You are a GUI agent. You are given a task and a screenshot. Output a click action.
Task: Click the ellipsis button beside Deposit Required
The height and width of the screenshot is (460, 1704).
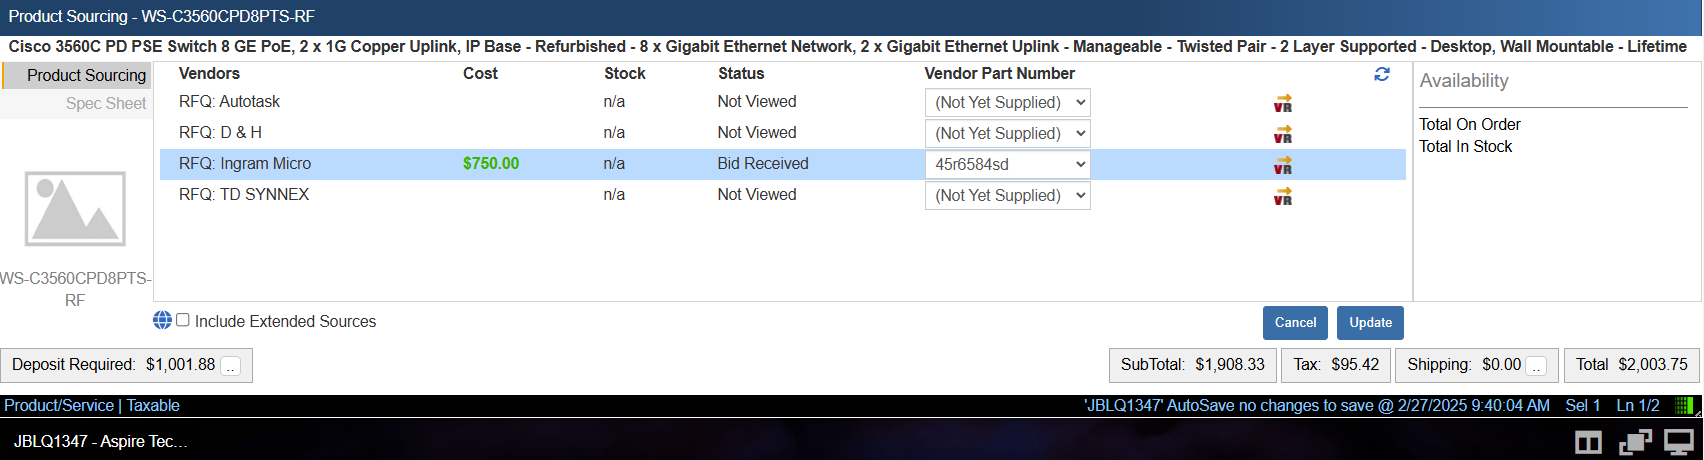(231, 366)
